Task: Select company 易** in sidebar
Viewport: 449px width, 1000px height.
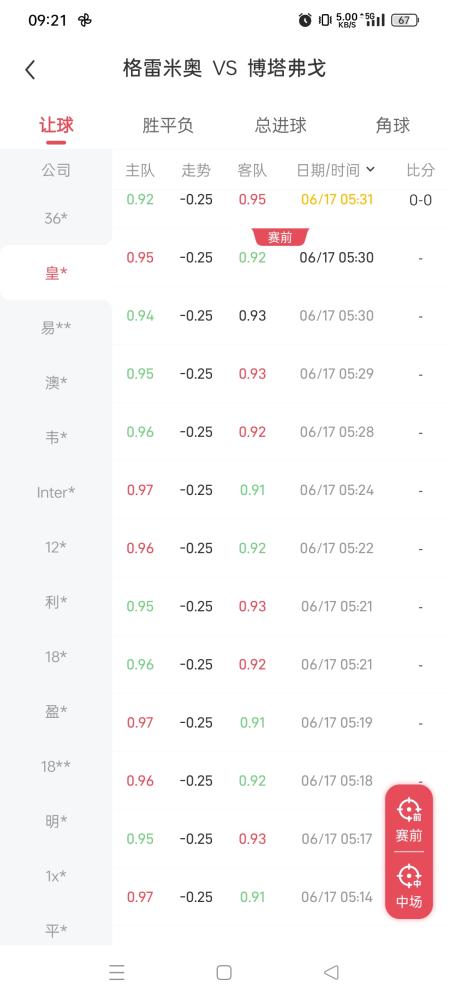Action: [56, 328]
